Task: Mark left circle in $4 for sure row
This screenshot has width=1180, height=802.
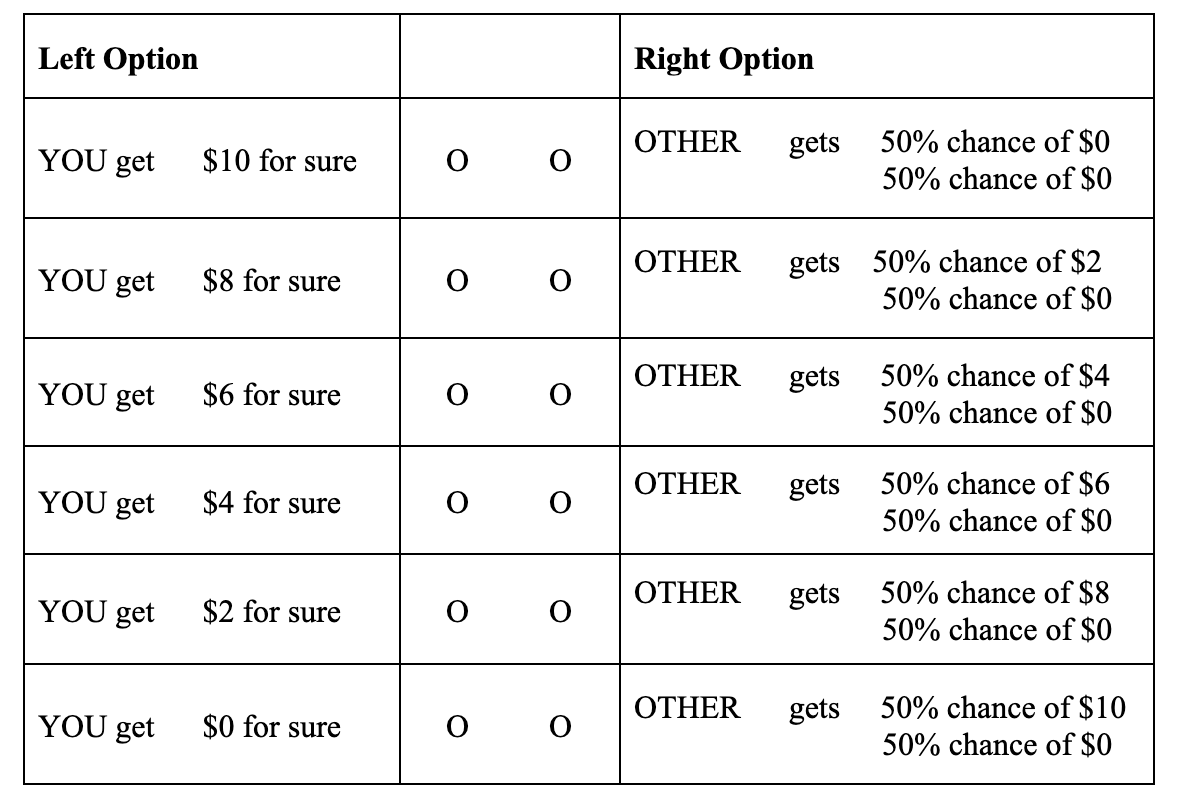Action: (x=457, y=504)
